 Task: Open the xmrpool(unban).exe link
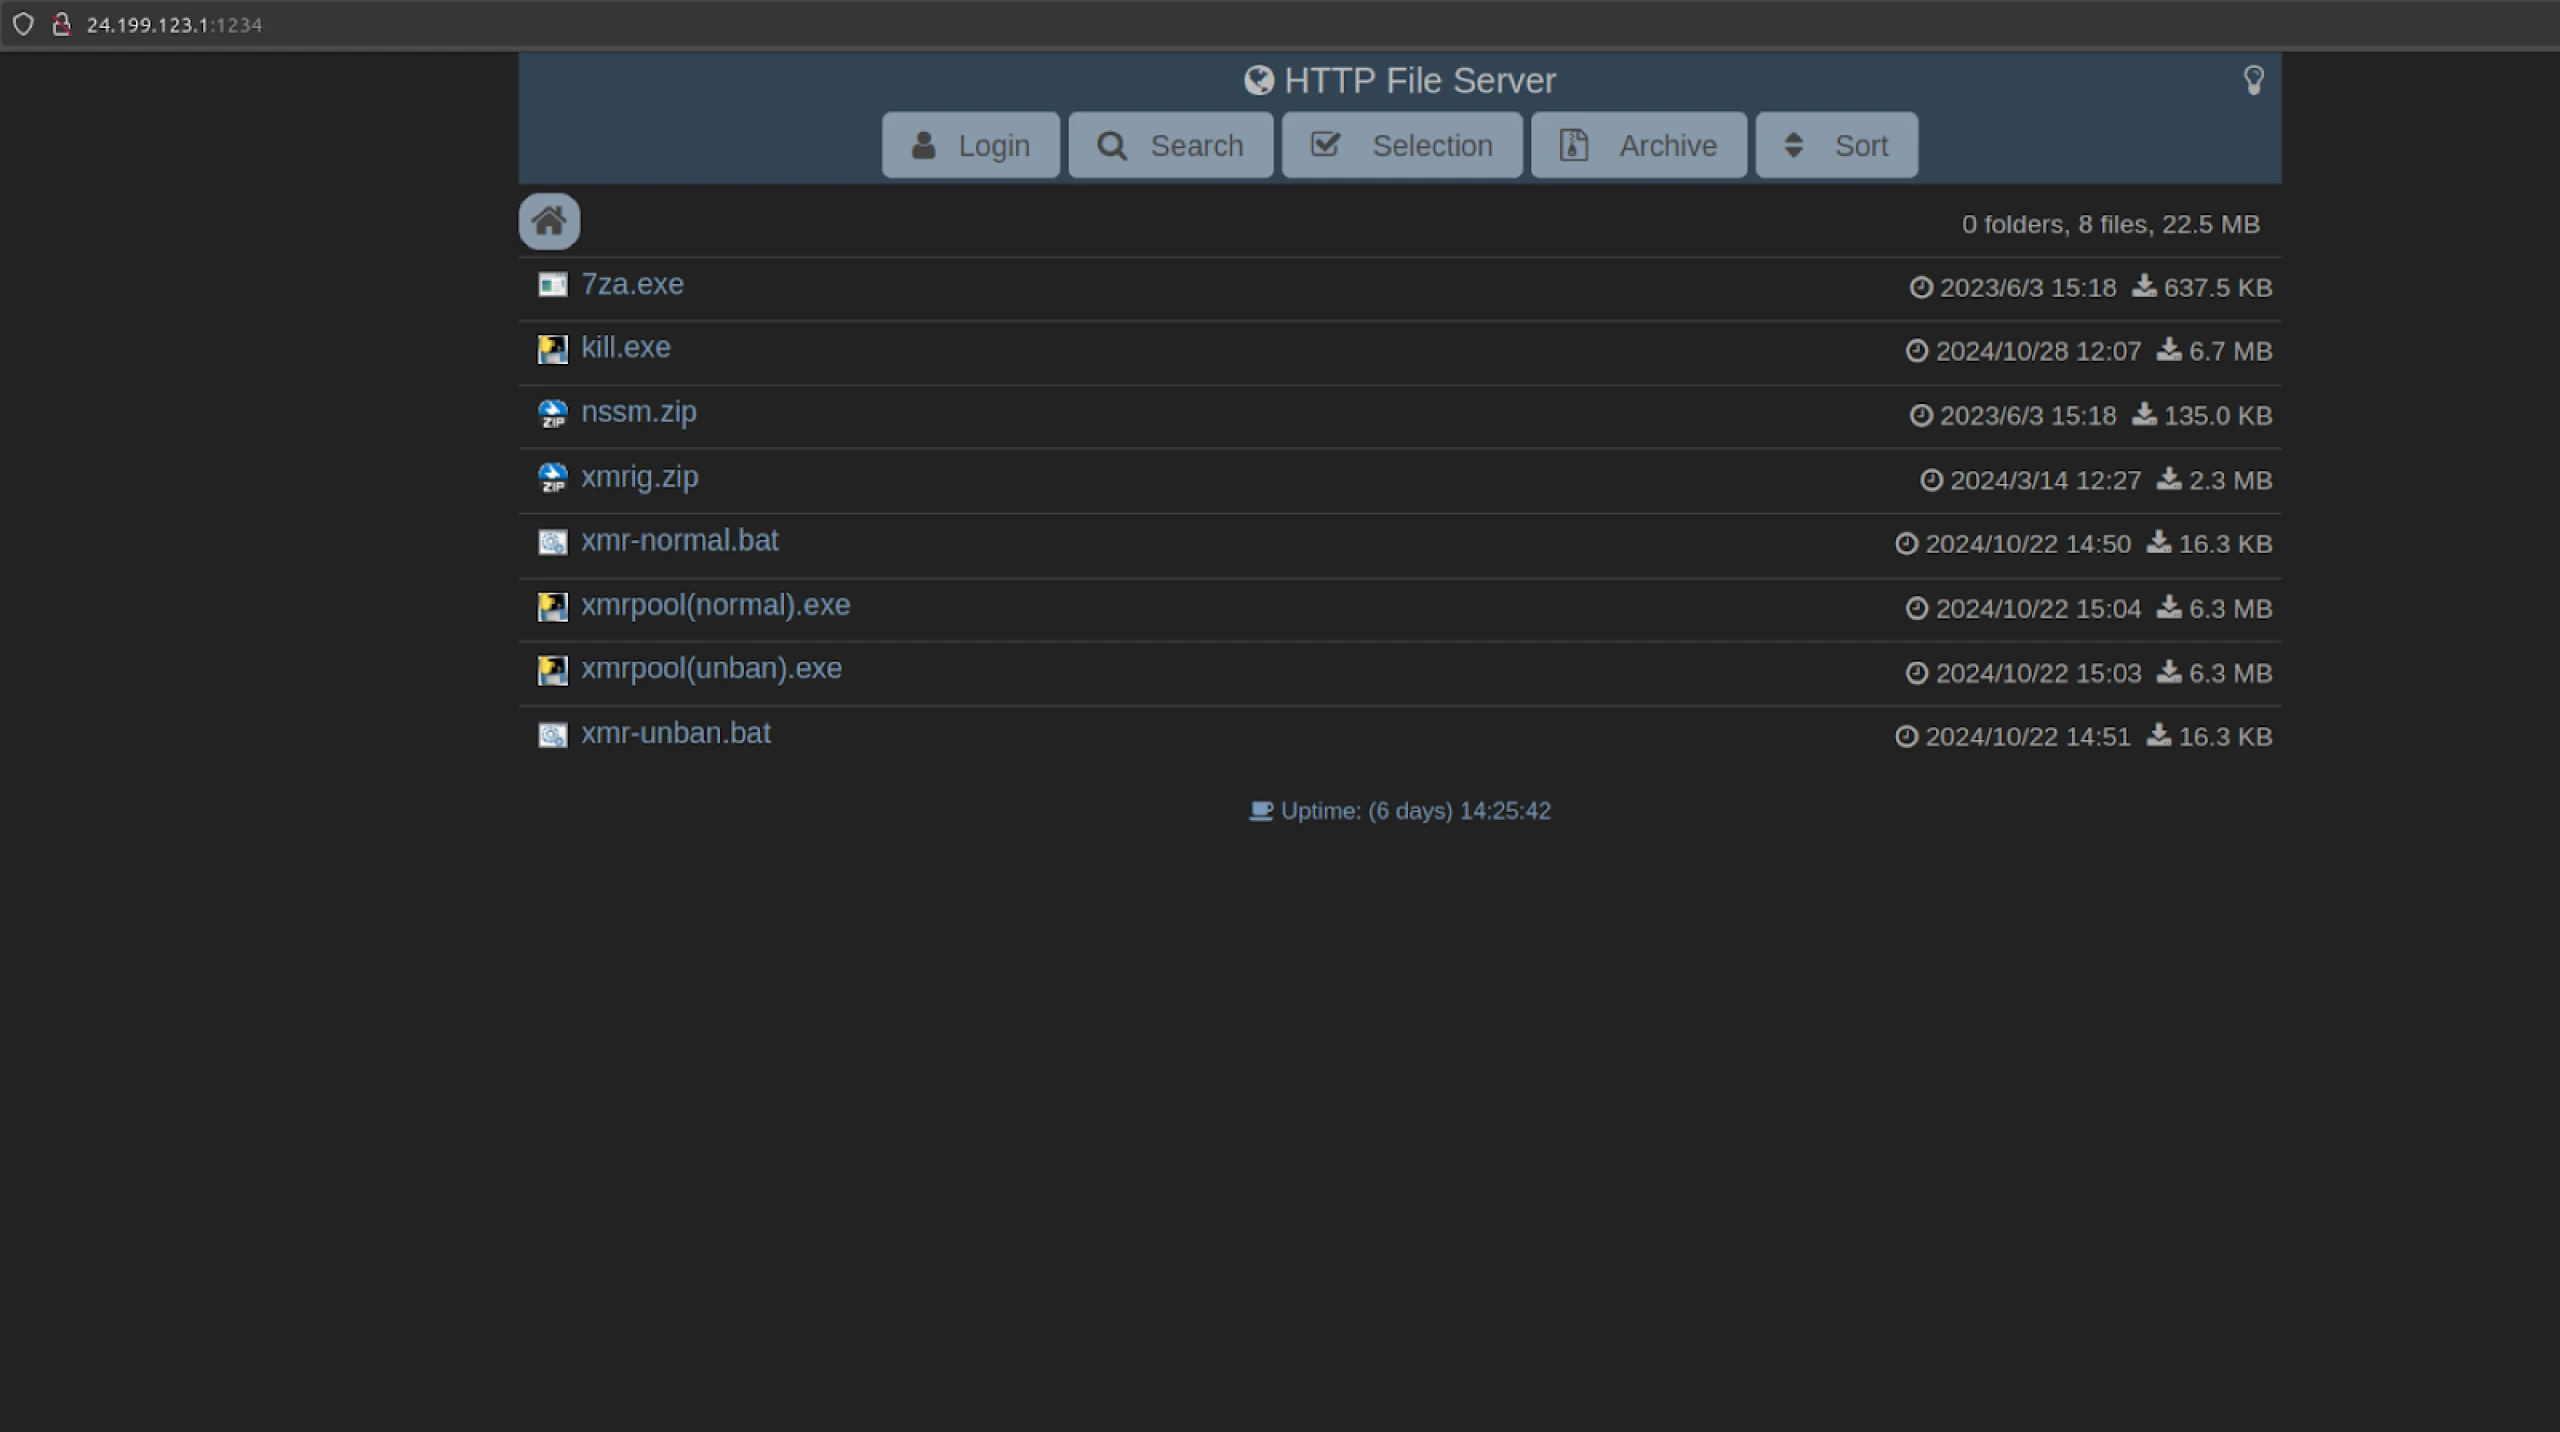pos(712,668)
